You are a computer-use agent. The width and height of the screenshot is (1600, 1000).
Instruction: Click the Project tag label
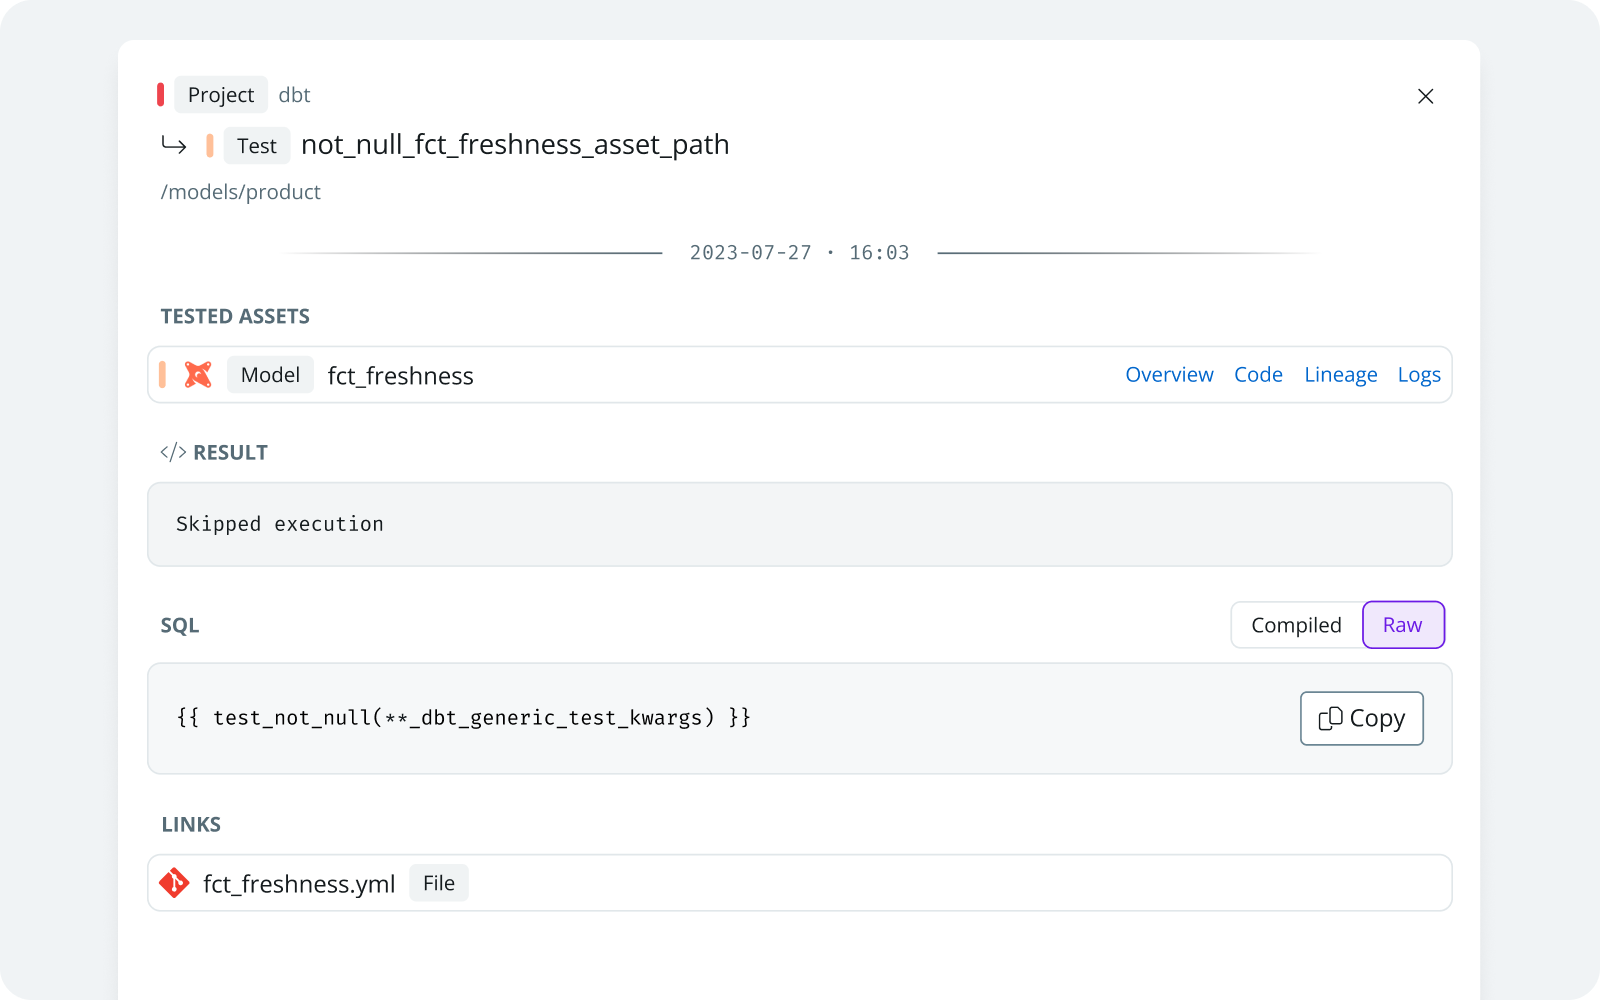pos(221,95)
